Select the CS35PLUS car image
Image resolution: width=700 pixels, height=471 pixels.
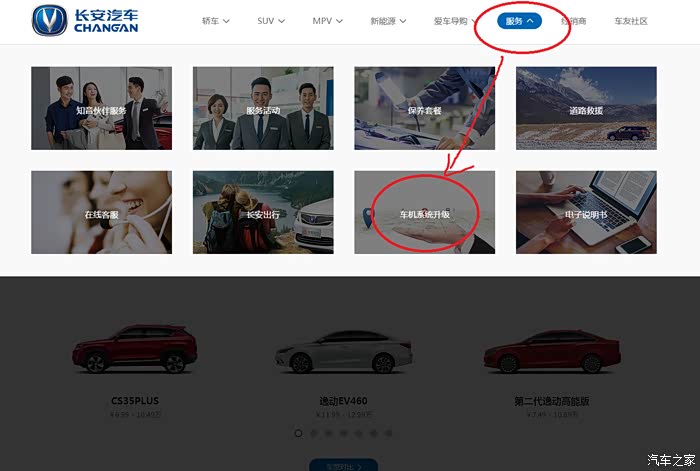click(x=135, y=349)
